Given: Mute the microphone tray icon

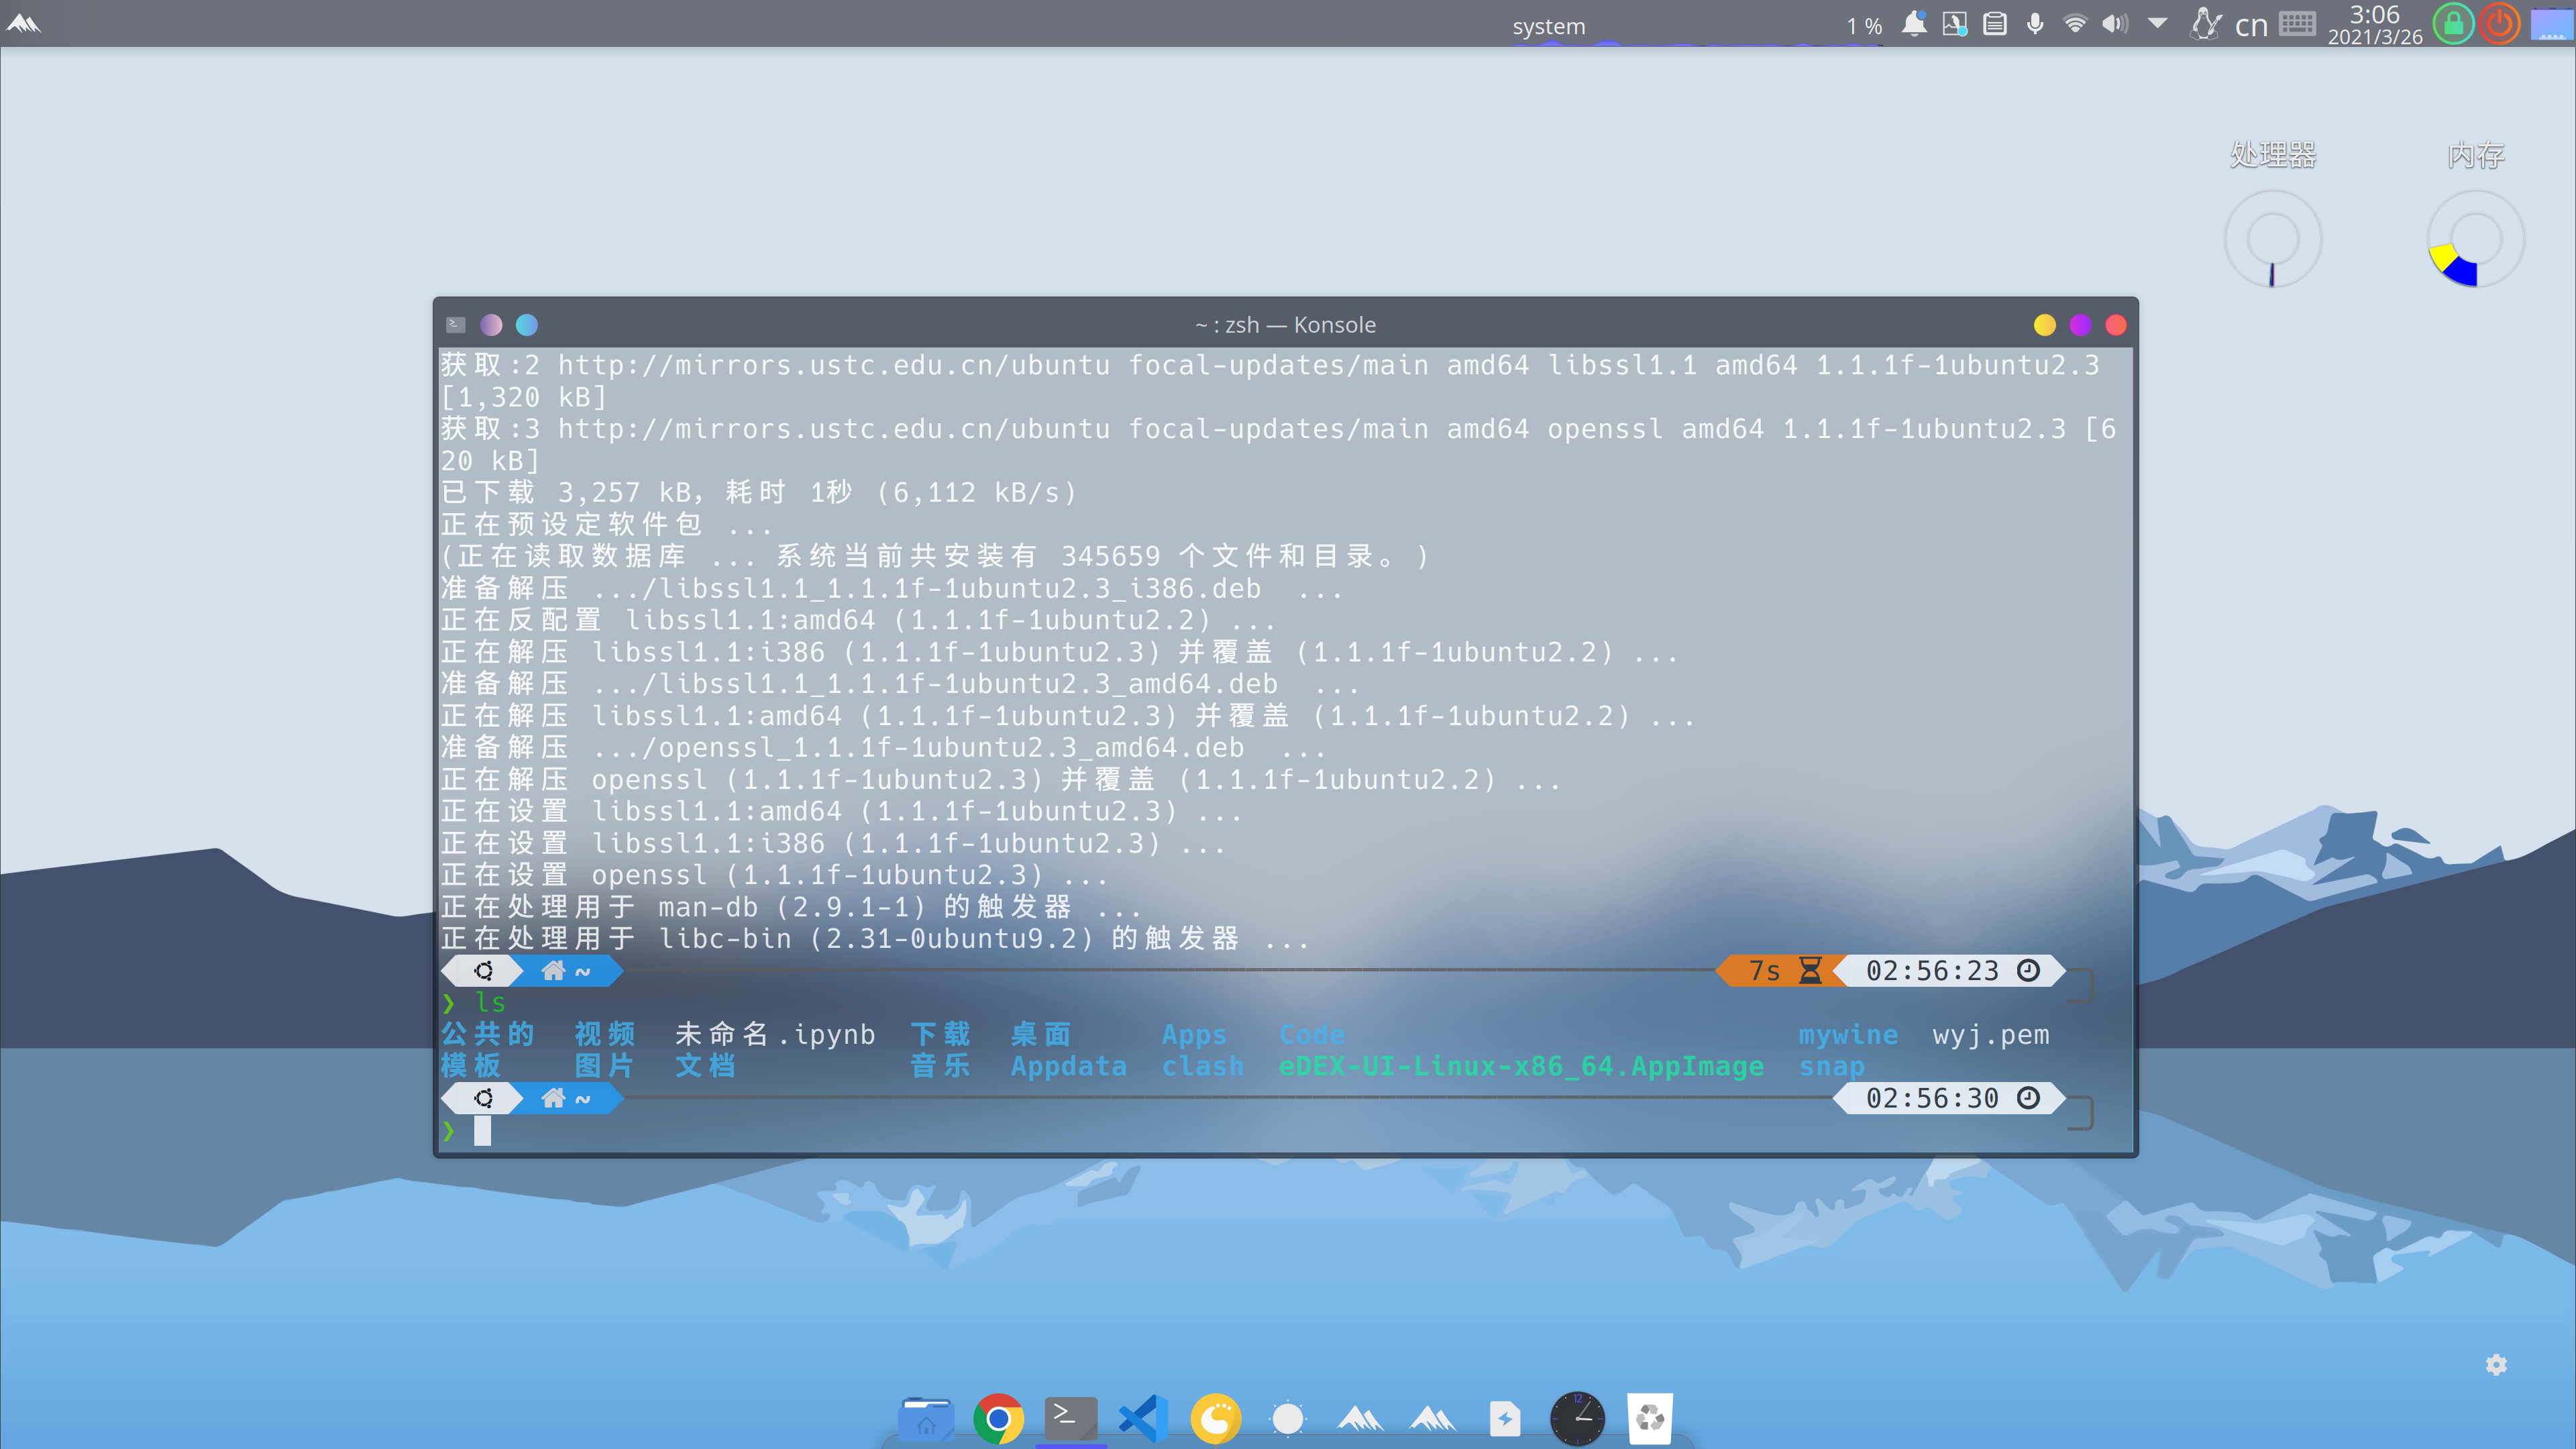Looking at the screenshot, I should pyautogui.click(x=2035, y=24).
